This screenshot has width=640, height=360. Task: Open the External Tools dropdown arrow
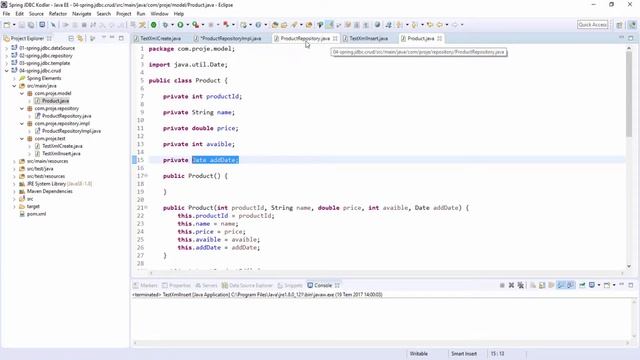tap(202, 25)
